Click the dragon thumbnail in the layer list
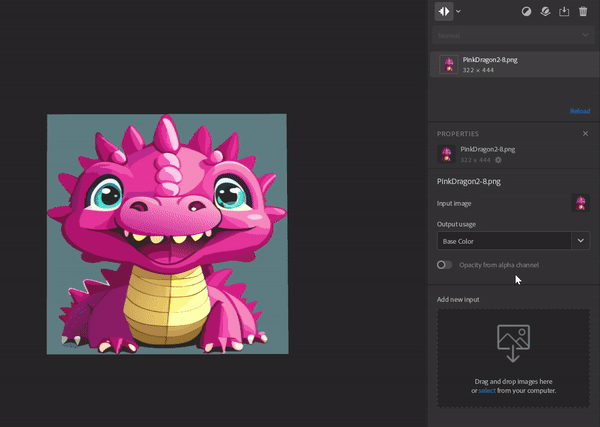 (x=449, y=65)
